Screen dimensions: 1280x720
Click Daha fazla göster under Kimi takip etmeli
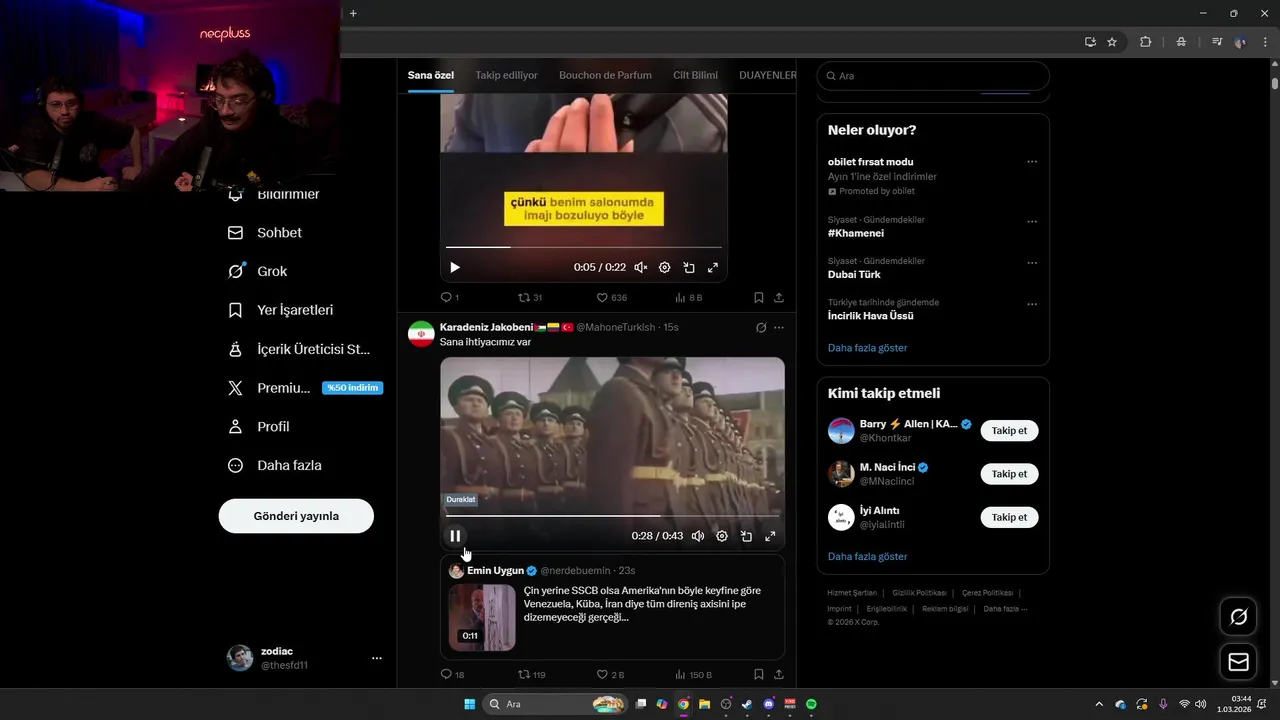tap(867, 556)
